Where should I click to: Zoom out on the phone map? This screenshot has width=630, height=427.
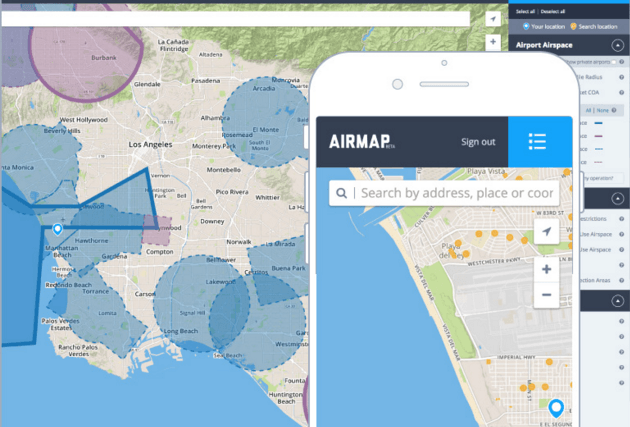click(x=546, y=295)
